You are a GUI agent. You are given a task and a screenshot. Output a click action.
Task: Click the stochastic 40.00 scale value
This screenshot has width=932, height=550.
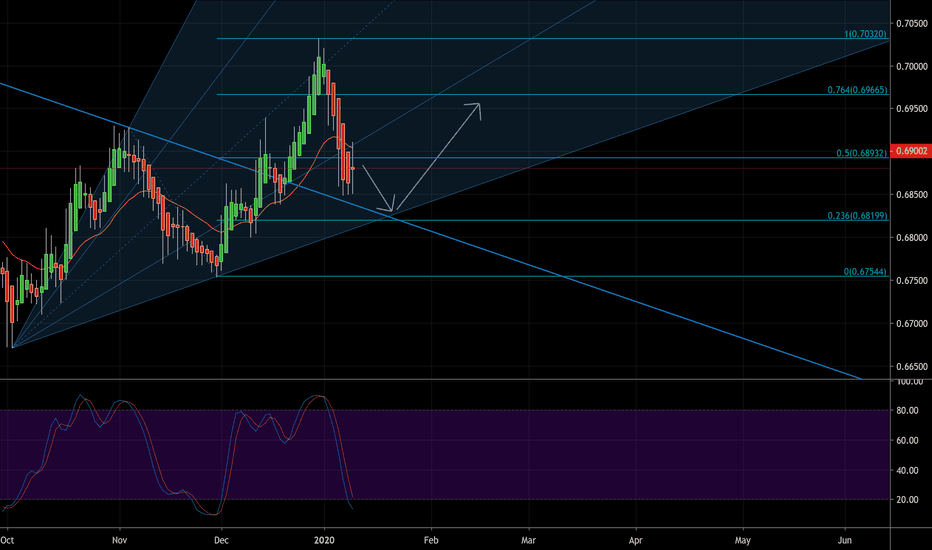tap(908, 470)
